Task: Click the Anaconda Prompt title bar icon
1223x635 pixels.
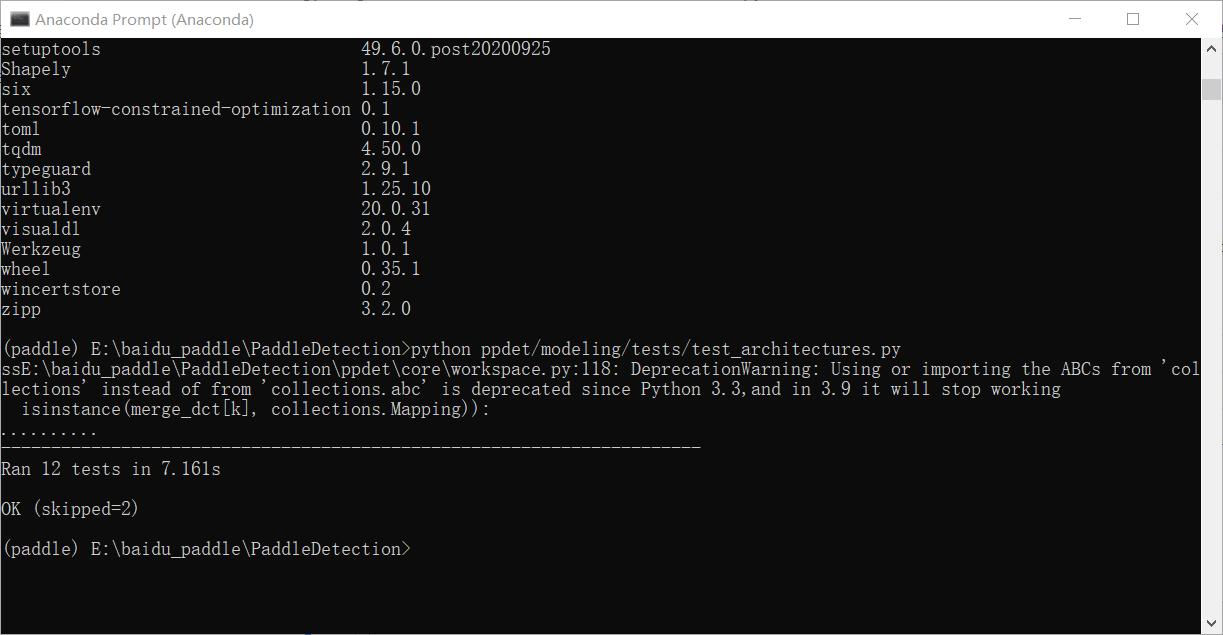Action: (x=19, y=19)
